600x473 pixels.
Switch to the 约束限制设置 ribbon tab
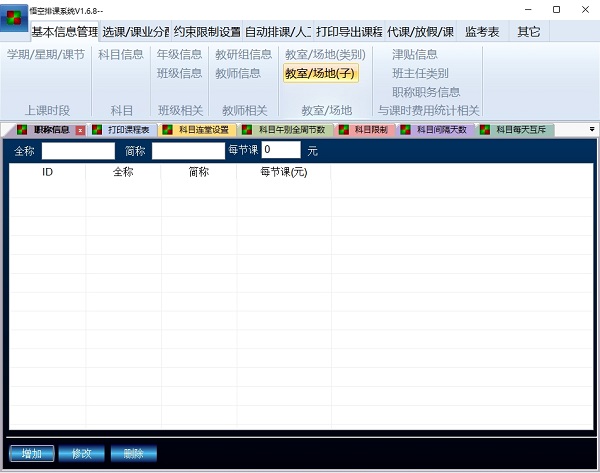[x=207, y=32]
